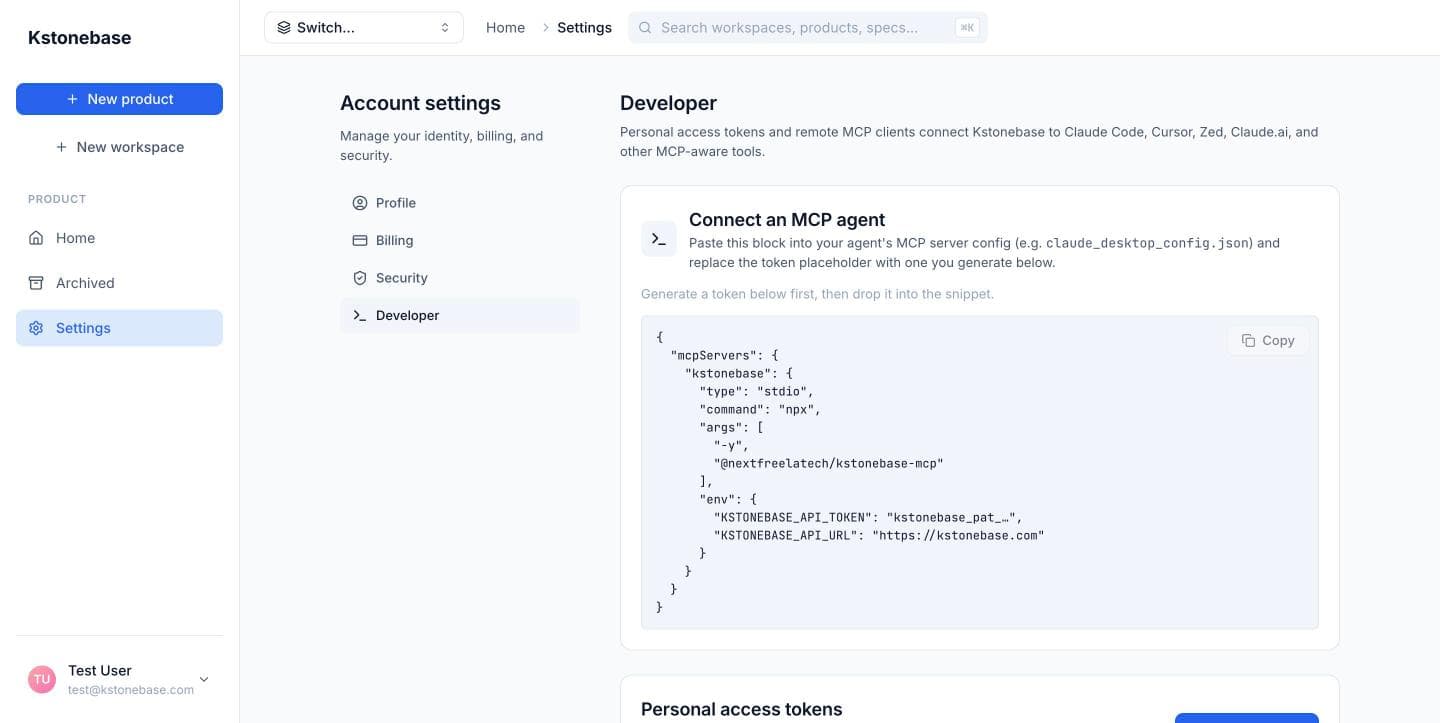
Task: Open the Profile settings section
Action: [460, 203]
